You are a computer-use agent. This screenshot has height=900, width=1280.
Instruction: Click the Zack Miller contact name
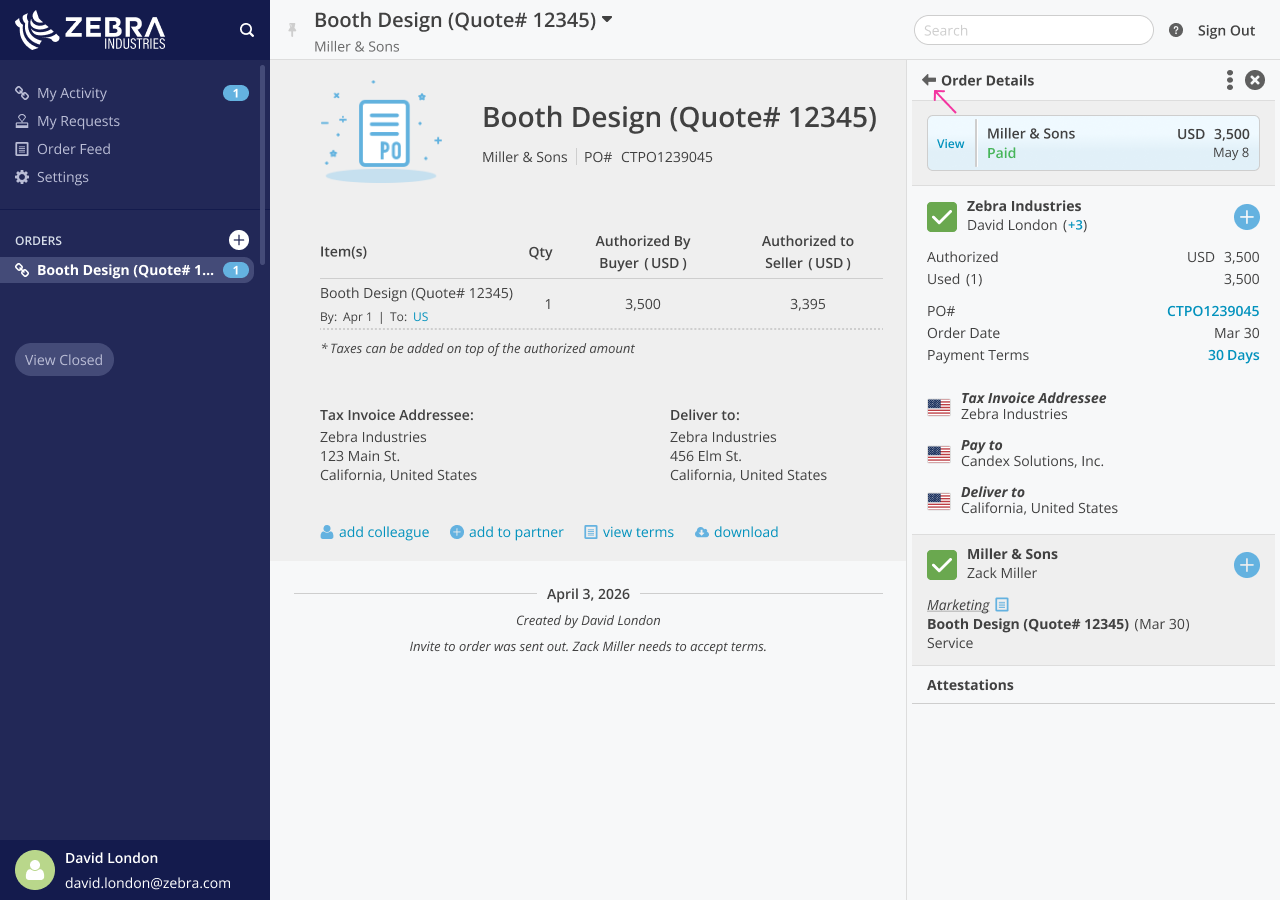(1002, 573)
